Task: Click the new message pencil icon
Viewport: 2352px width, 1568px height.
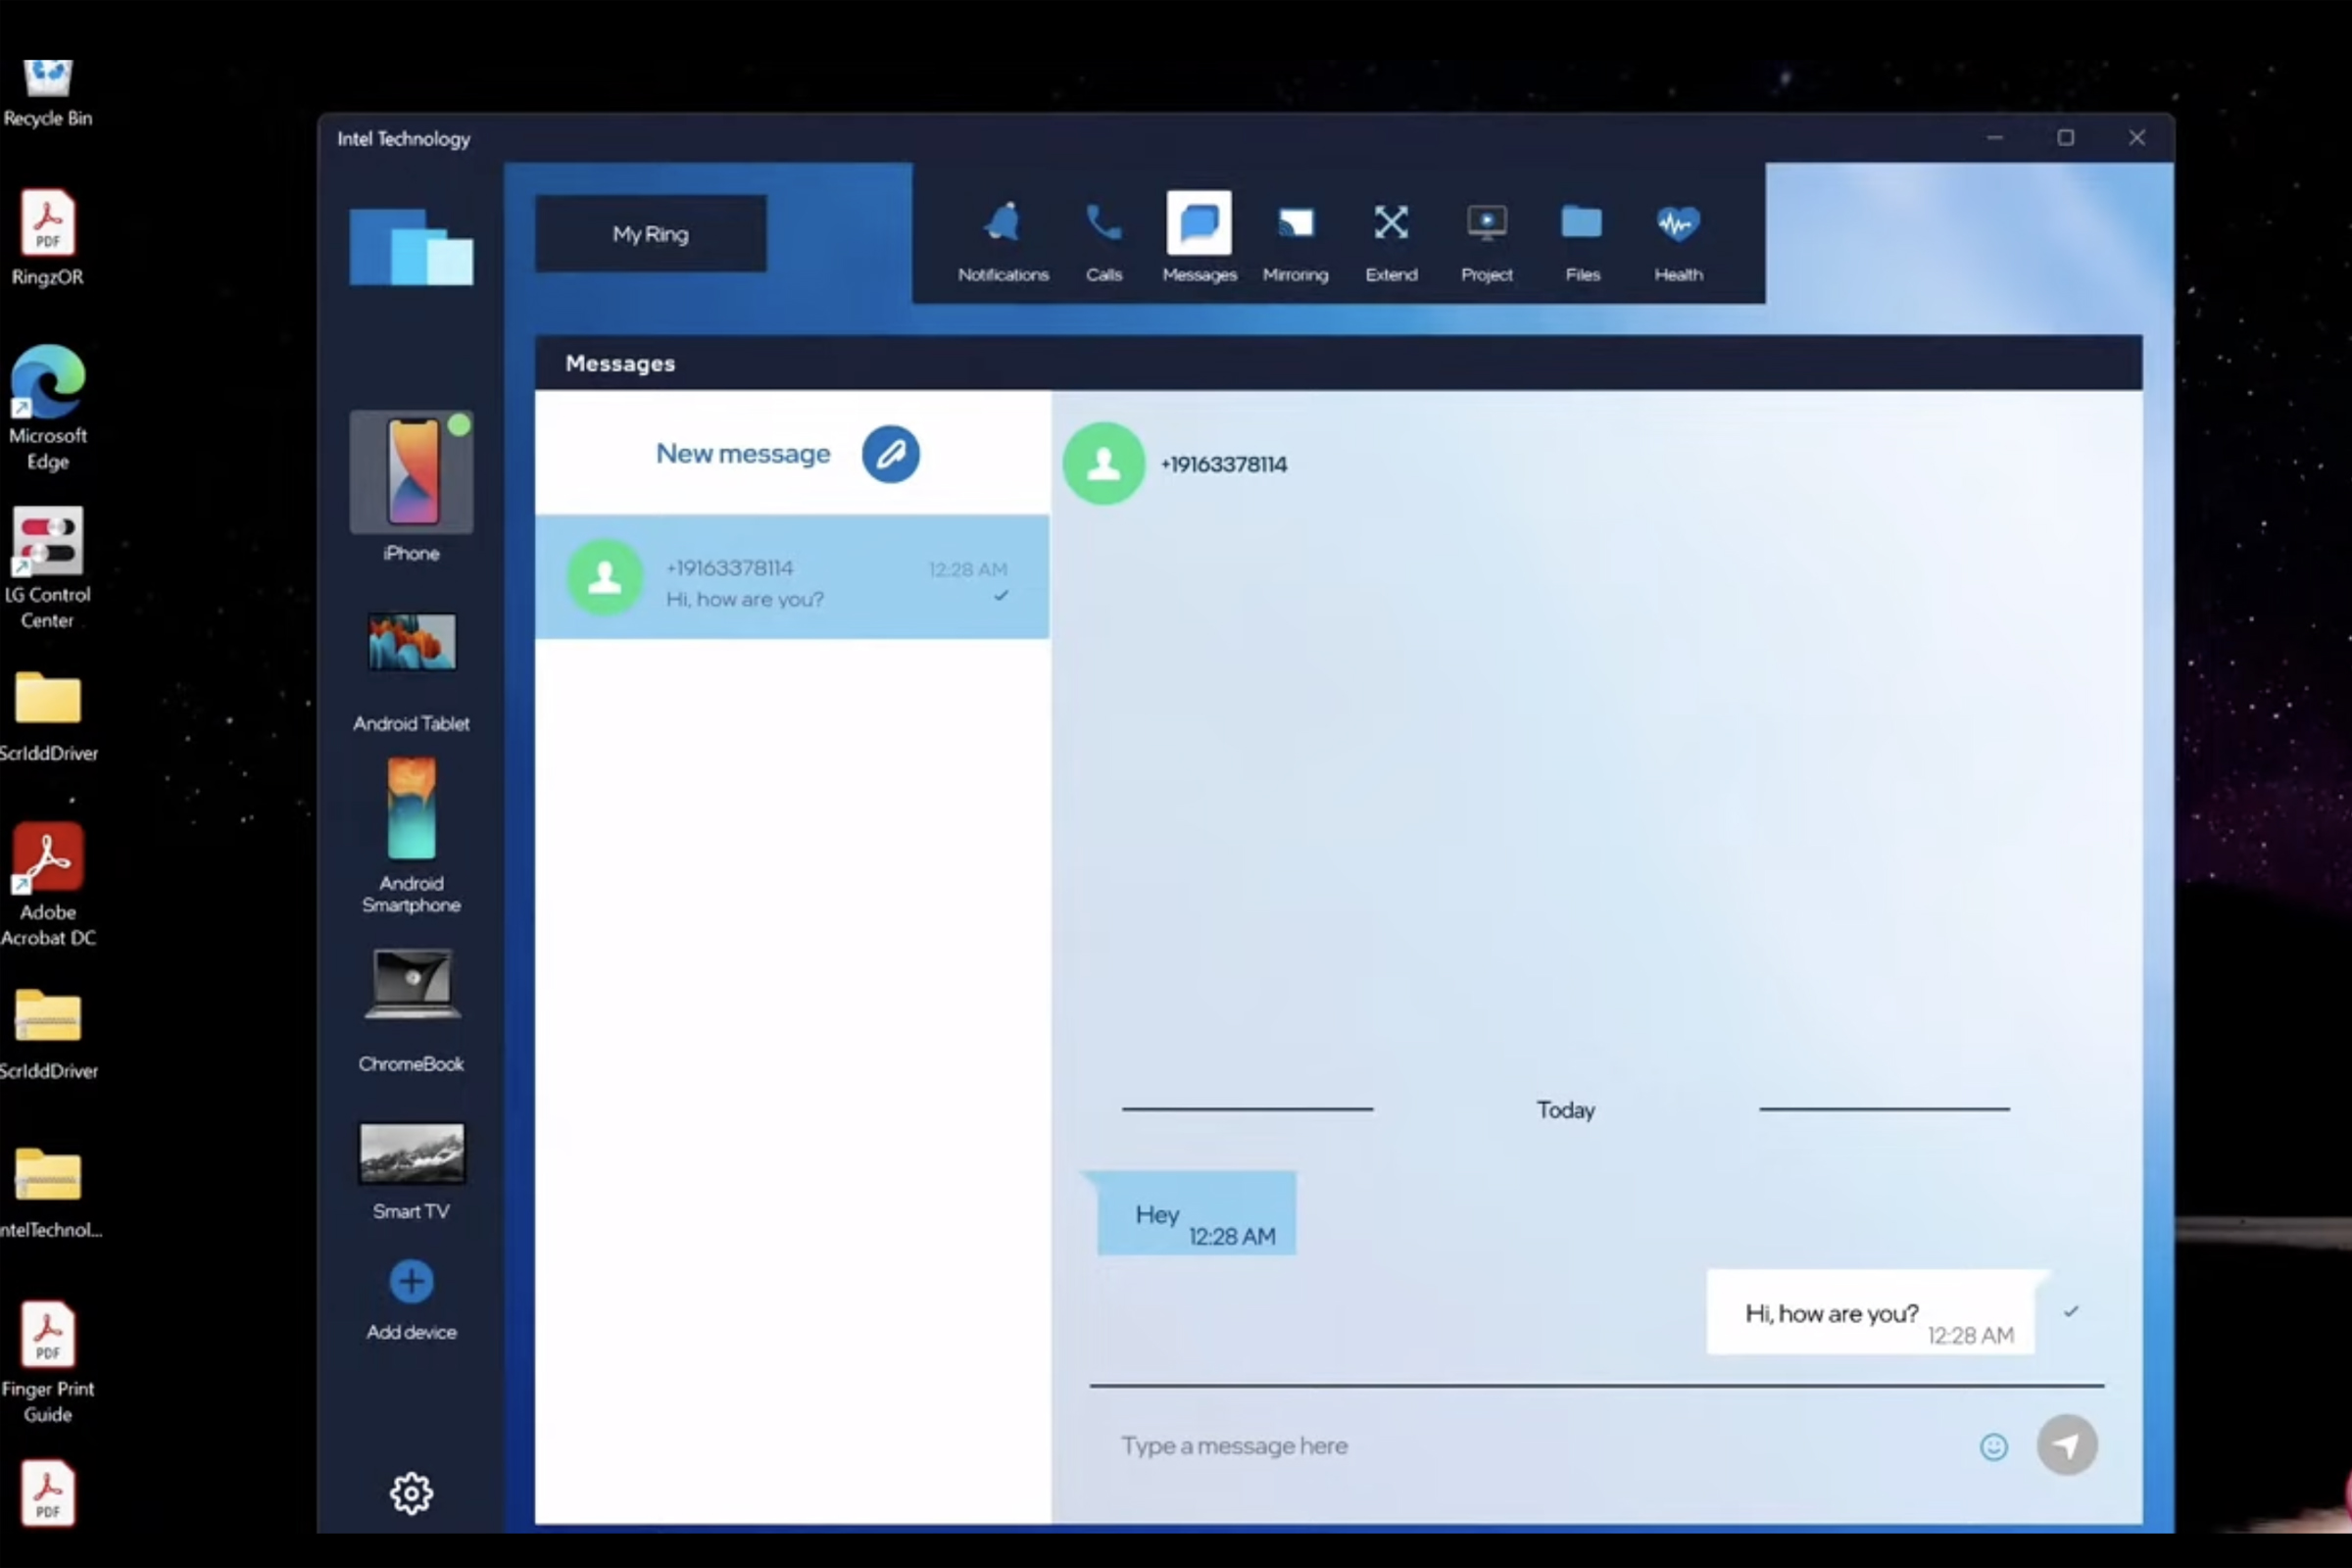Action: pos(890,454)
